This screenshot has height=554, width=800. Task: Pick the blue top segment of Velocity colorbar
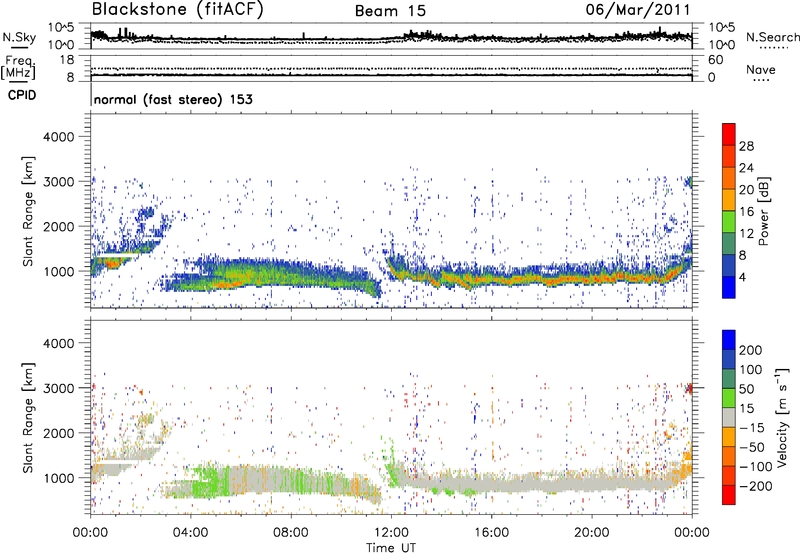[729, 340]
